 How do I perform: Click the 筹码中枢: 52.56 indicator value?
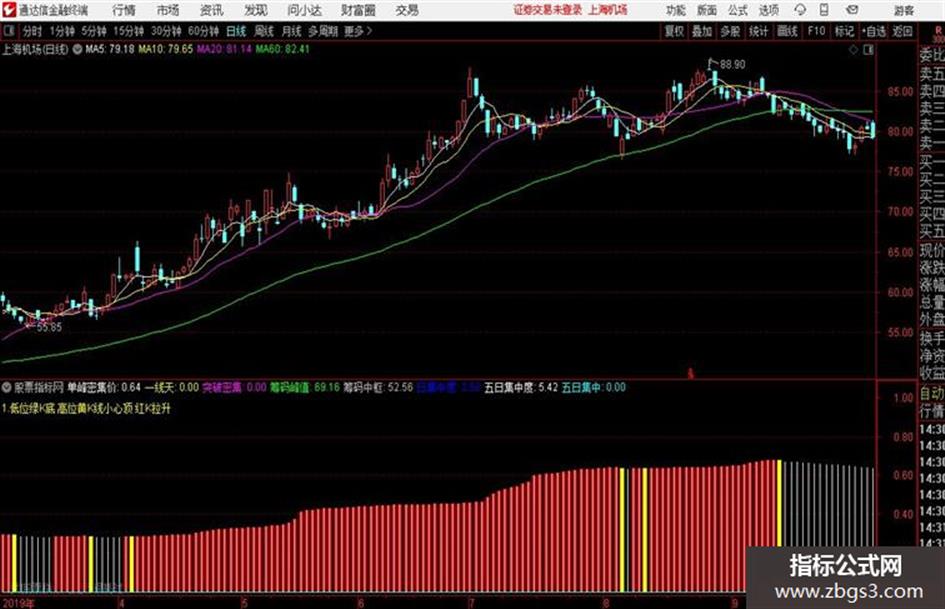pyautogui.click(x=378, y=387)
